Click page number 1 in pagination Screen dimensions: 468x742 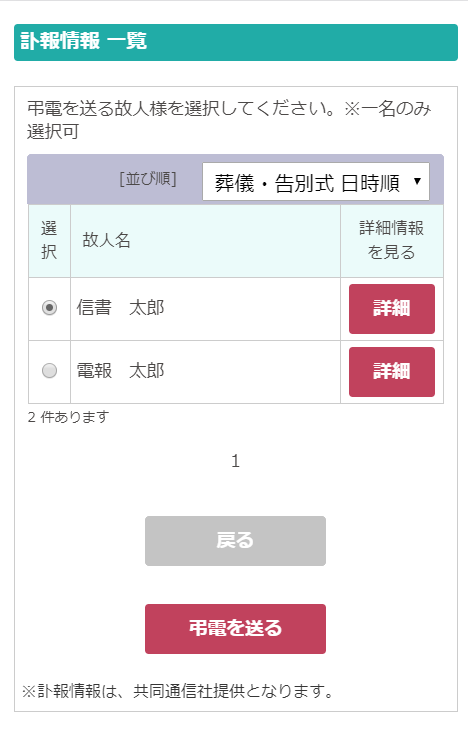point(235,461)
